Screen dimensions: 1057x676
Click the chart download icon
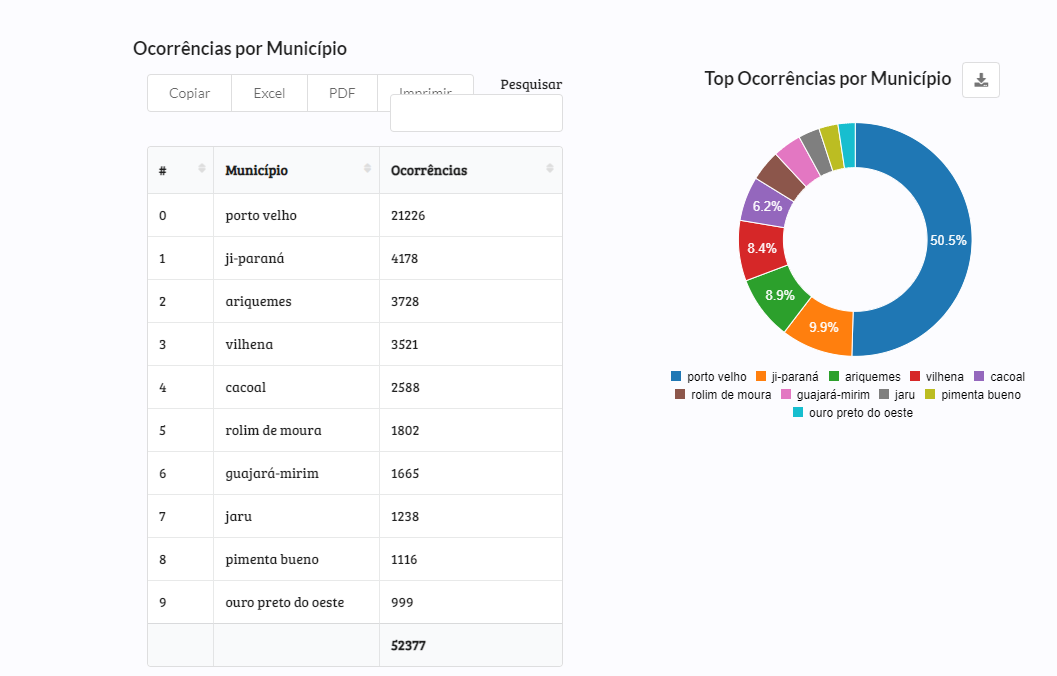coord(981,80)
